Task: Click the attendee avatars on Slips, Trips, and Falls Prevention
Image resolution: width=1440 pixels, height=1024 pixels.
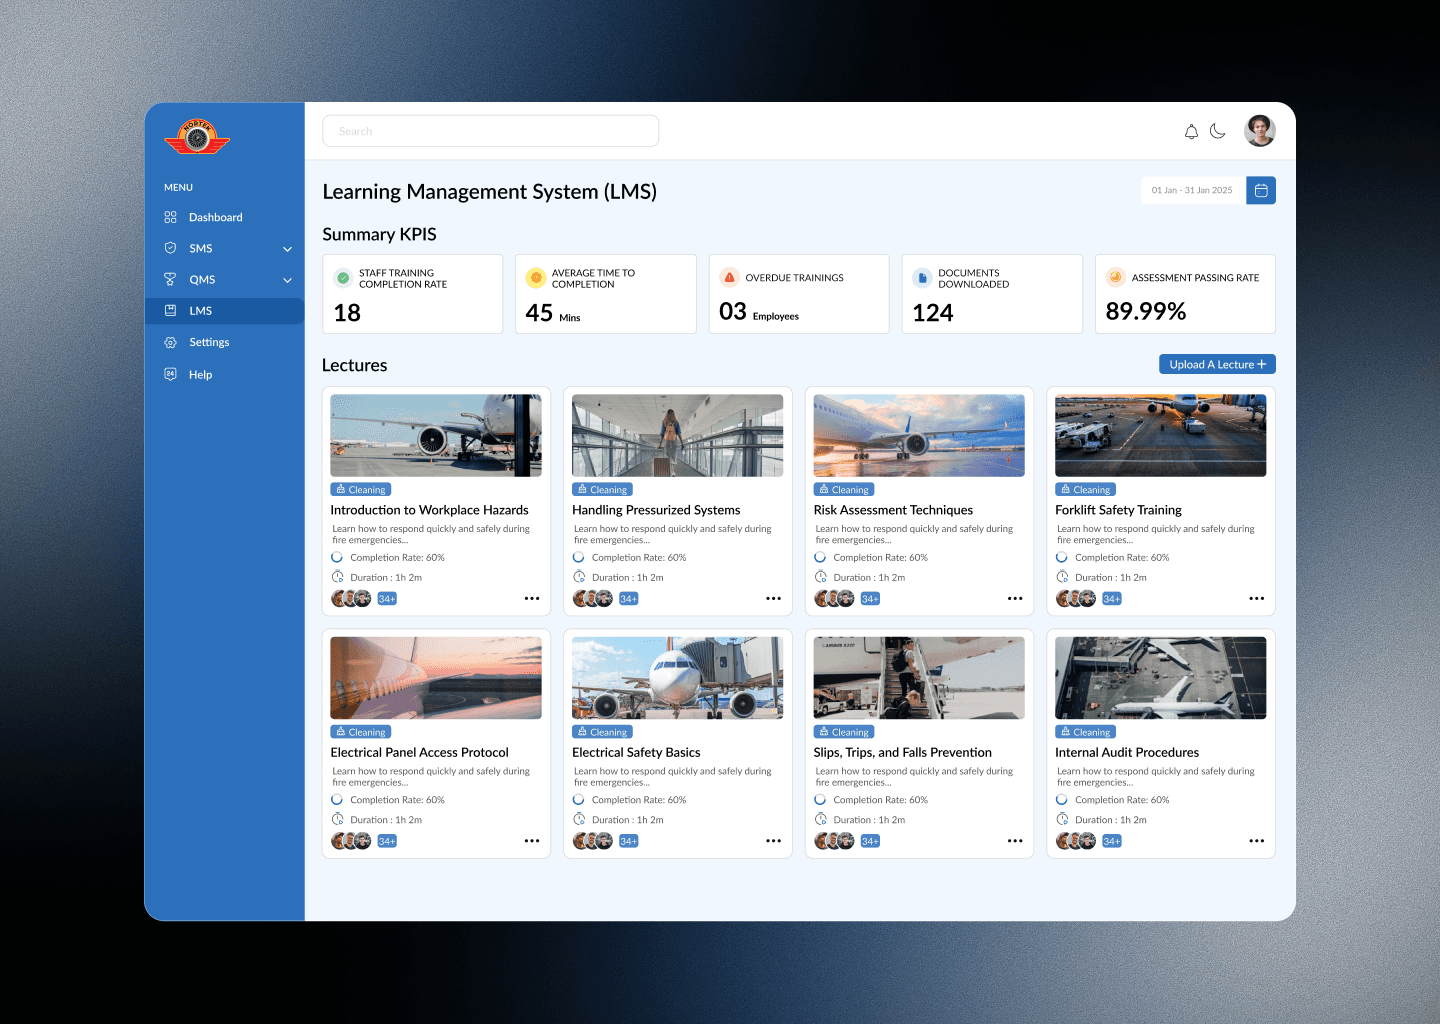Action: [835, 841]
